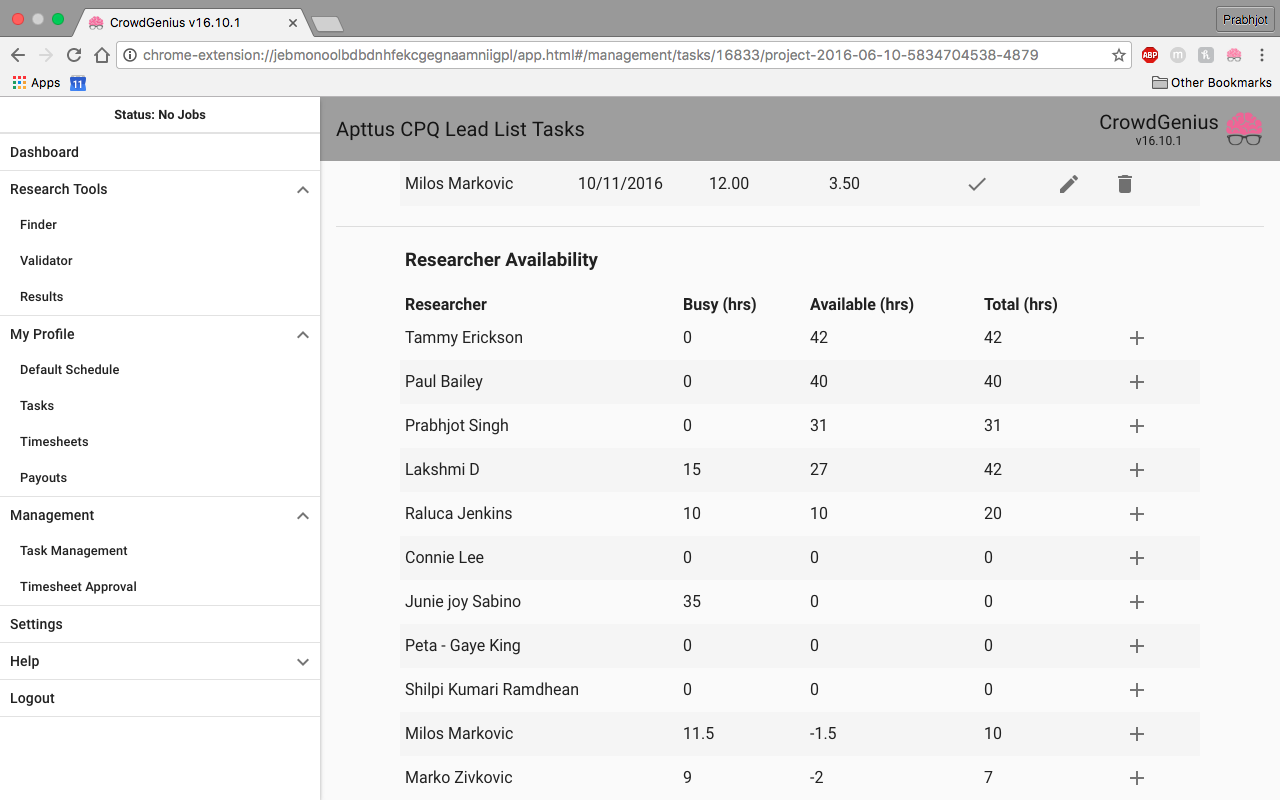Click the -1.5 available hours value
This screenshot has width=1280, height=800.
tap(823, 734)
